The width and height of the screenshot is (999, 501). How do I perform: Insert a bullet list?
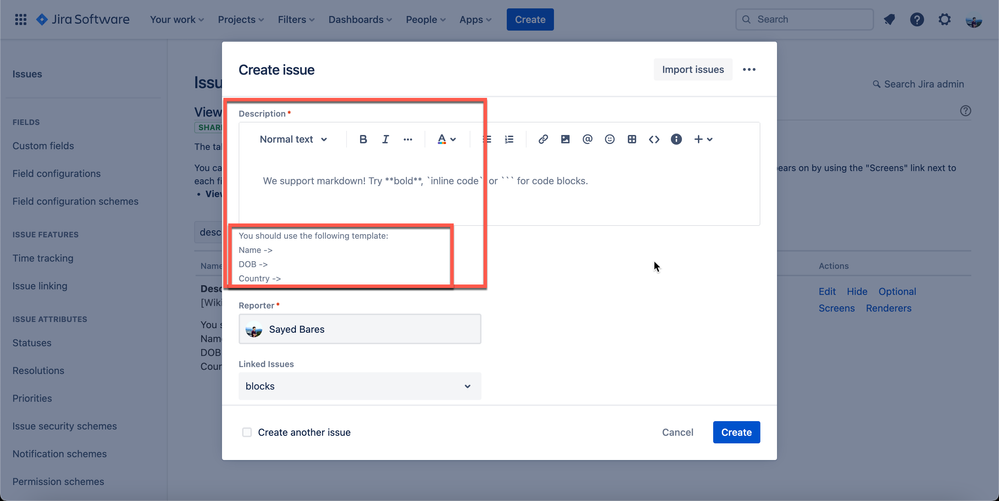coord(487,139)
